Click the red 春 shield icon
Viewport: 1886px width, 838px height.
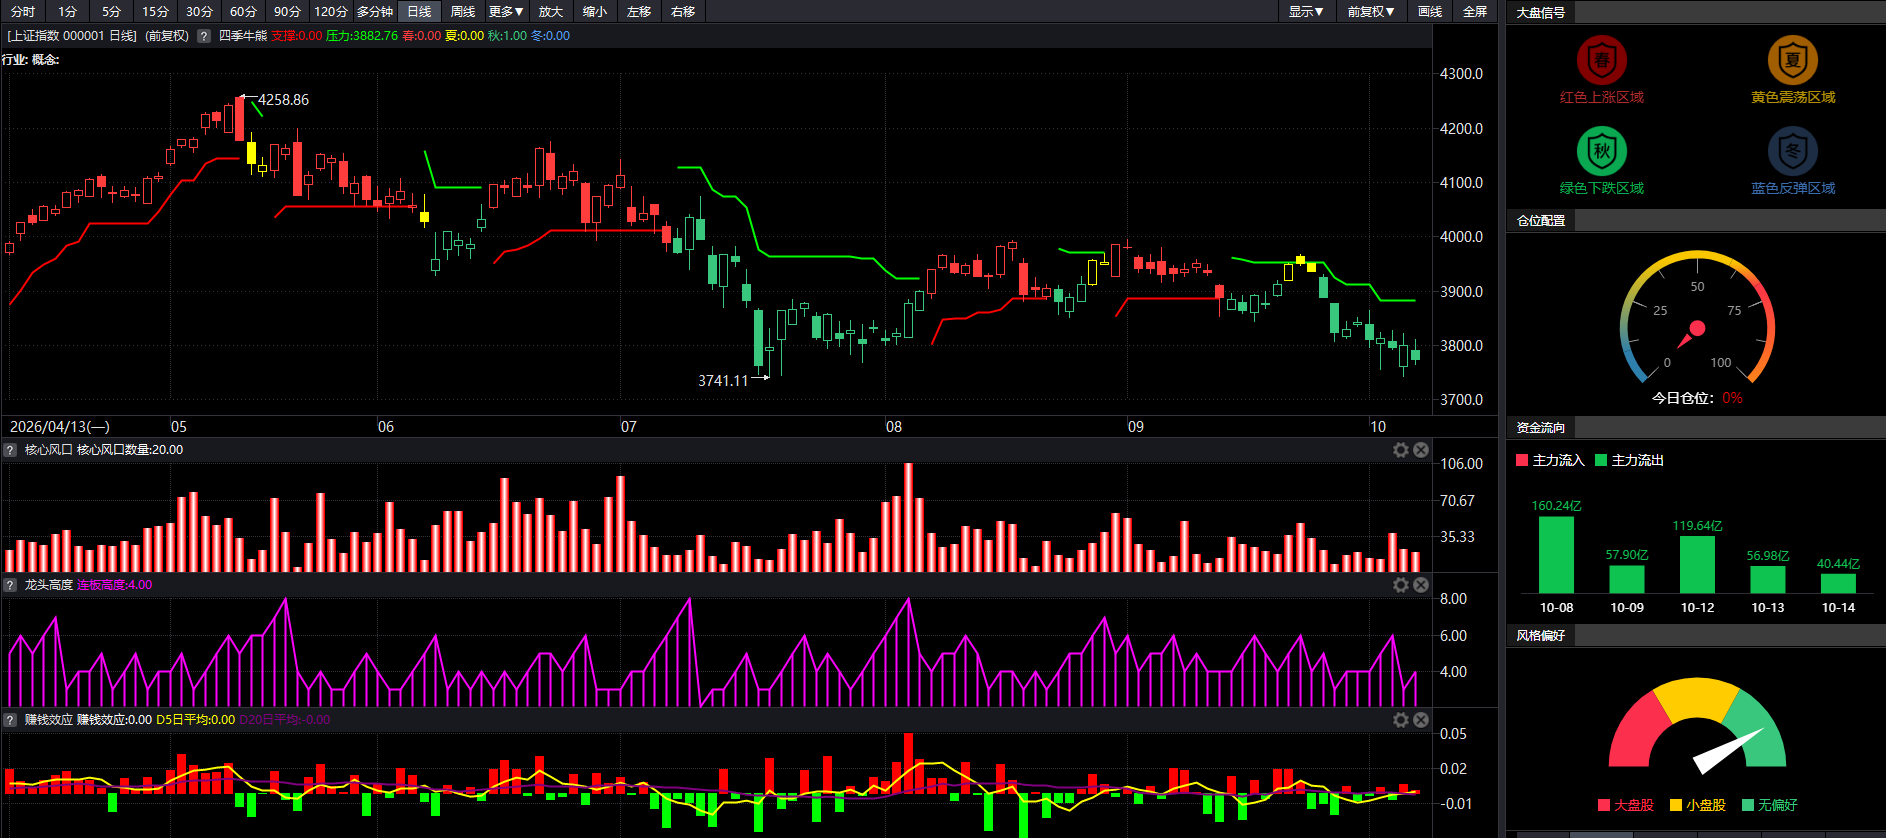(1602, 60)
